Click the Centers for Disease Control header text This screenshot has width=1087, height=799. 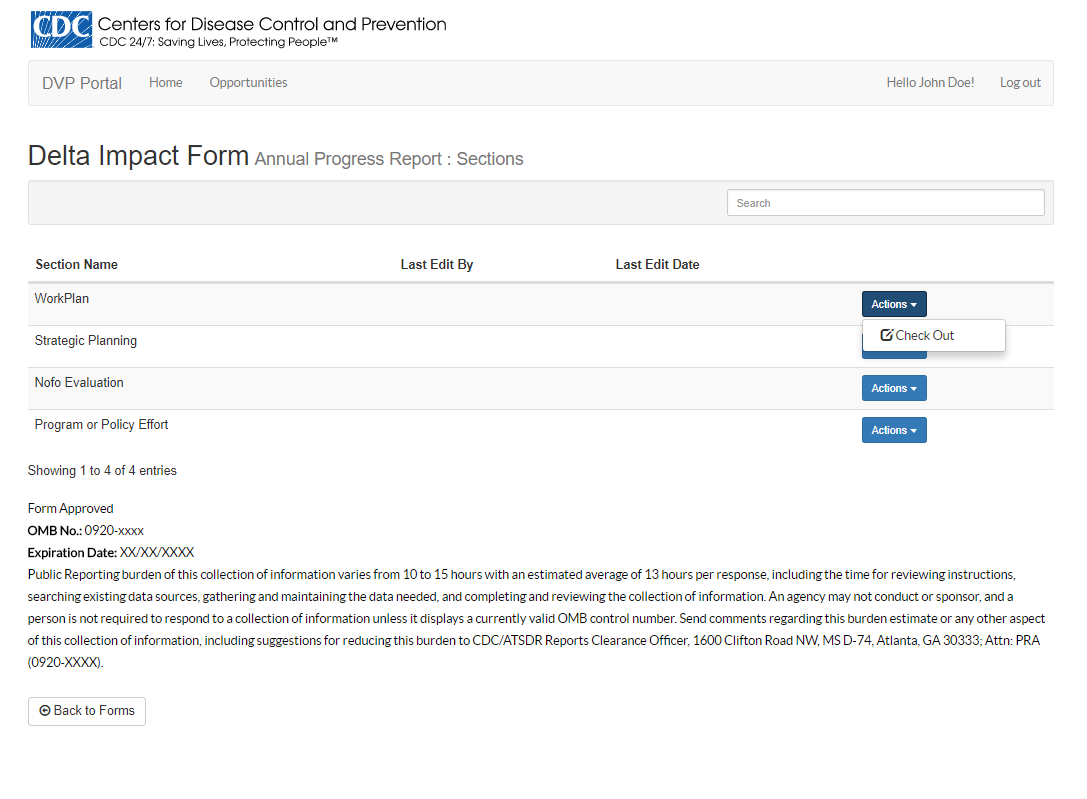pyautogui.click(x=272, y=24)
